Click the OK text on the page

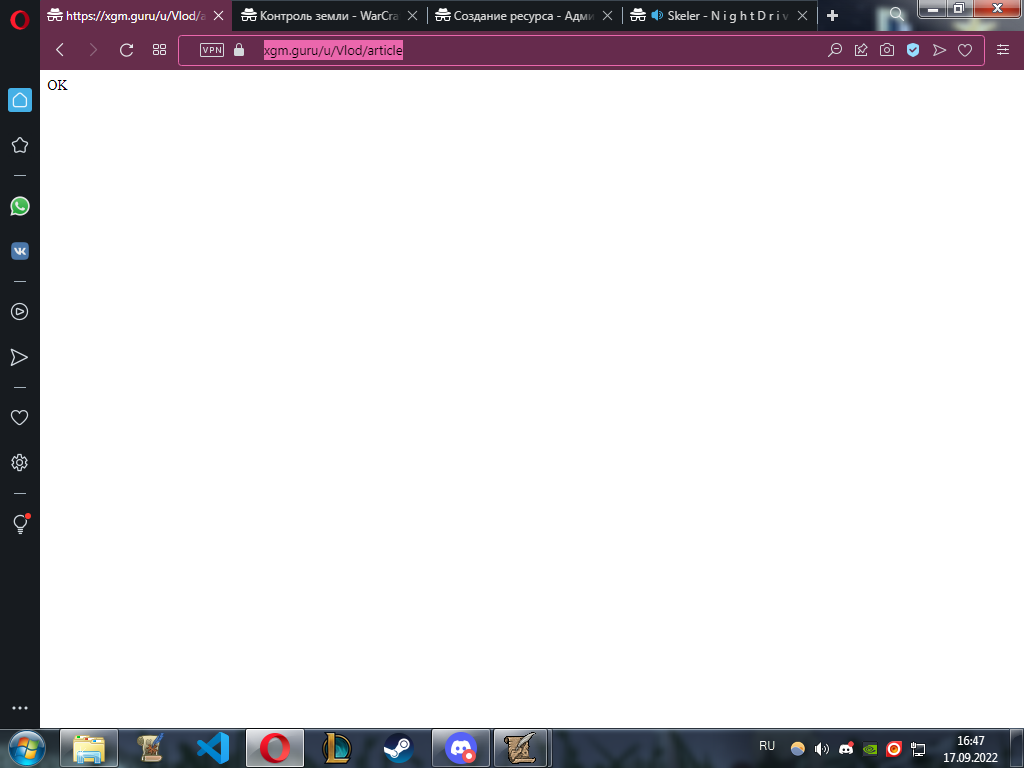coord(57,85)
